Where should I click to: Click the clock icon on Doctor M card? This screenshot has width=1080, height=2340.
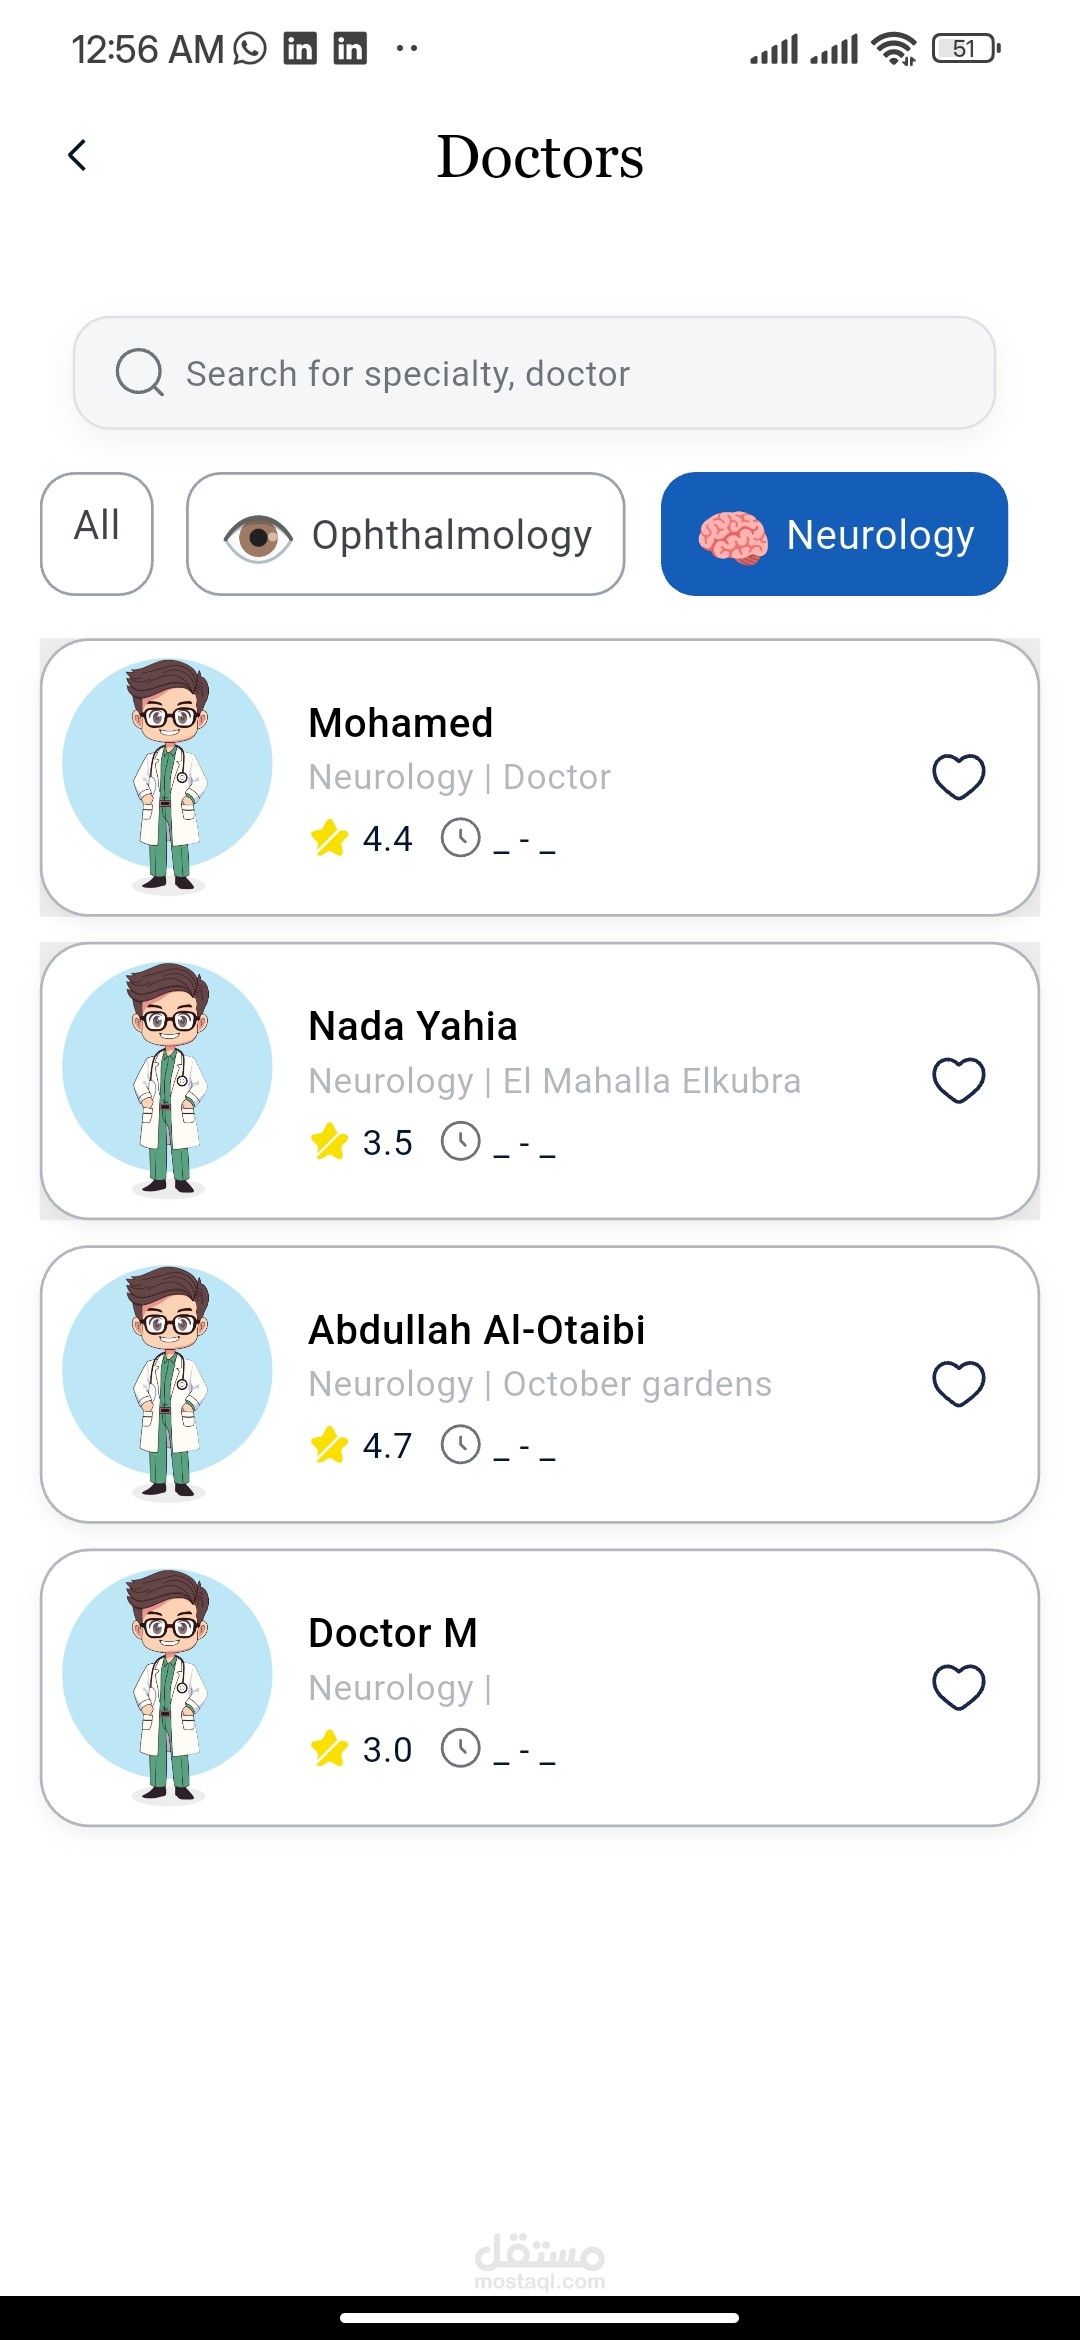point(461,1749)
